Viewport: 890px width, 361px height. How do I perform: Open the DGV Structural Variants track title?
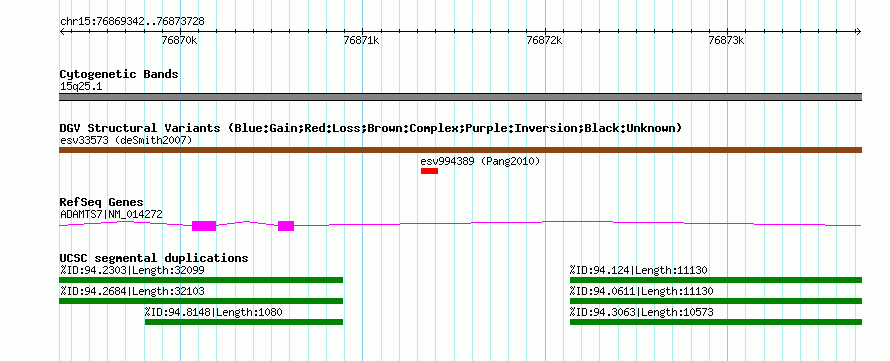click(x=371, y=128)
